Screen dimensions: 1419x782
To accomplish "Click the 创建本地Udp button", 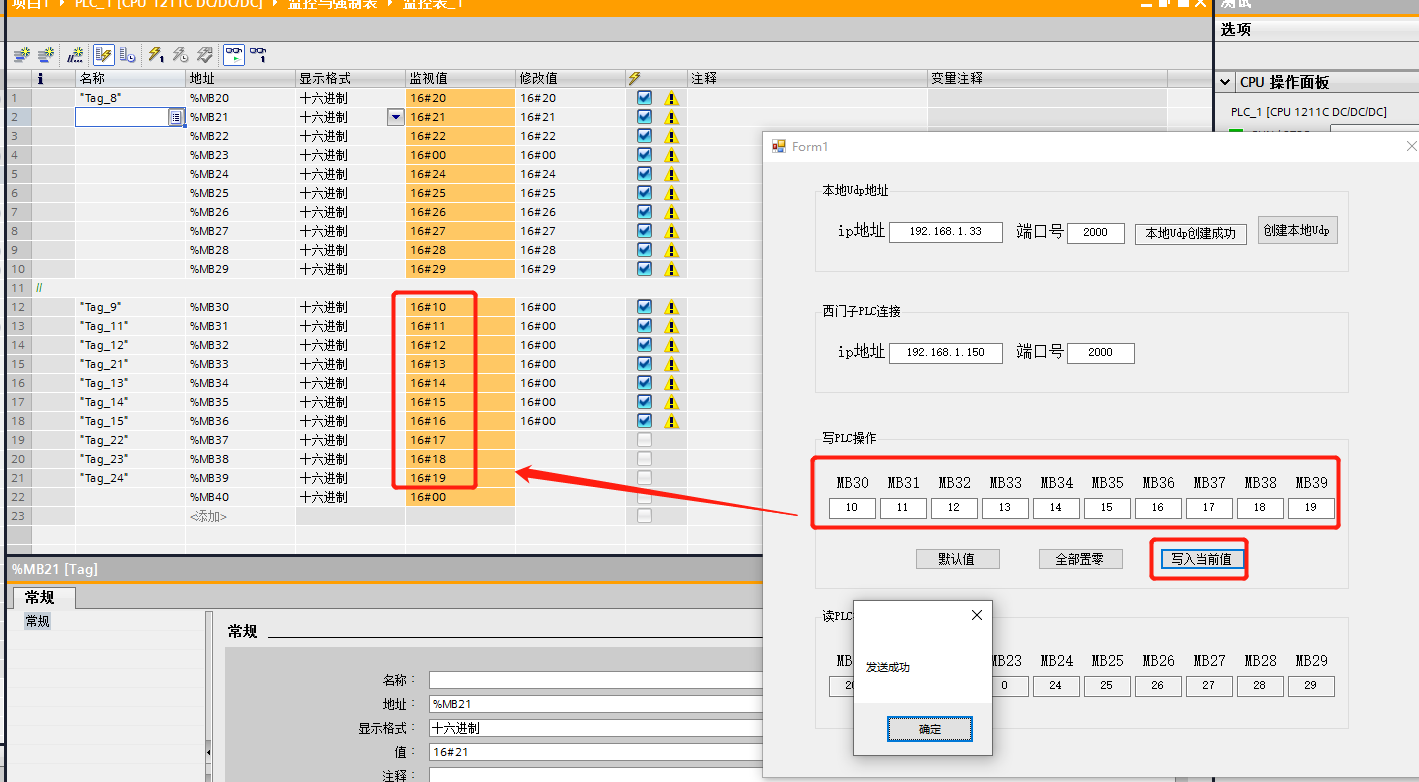I will [x=1297, y=230].
